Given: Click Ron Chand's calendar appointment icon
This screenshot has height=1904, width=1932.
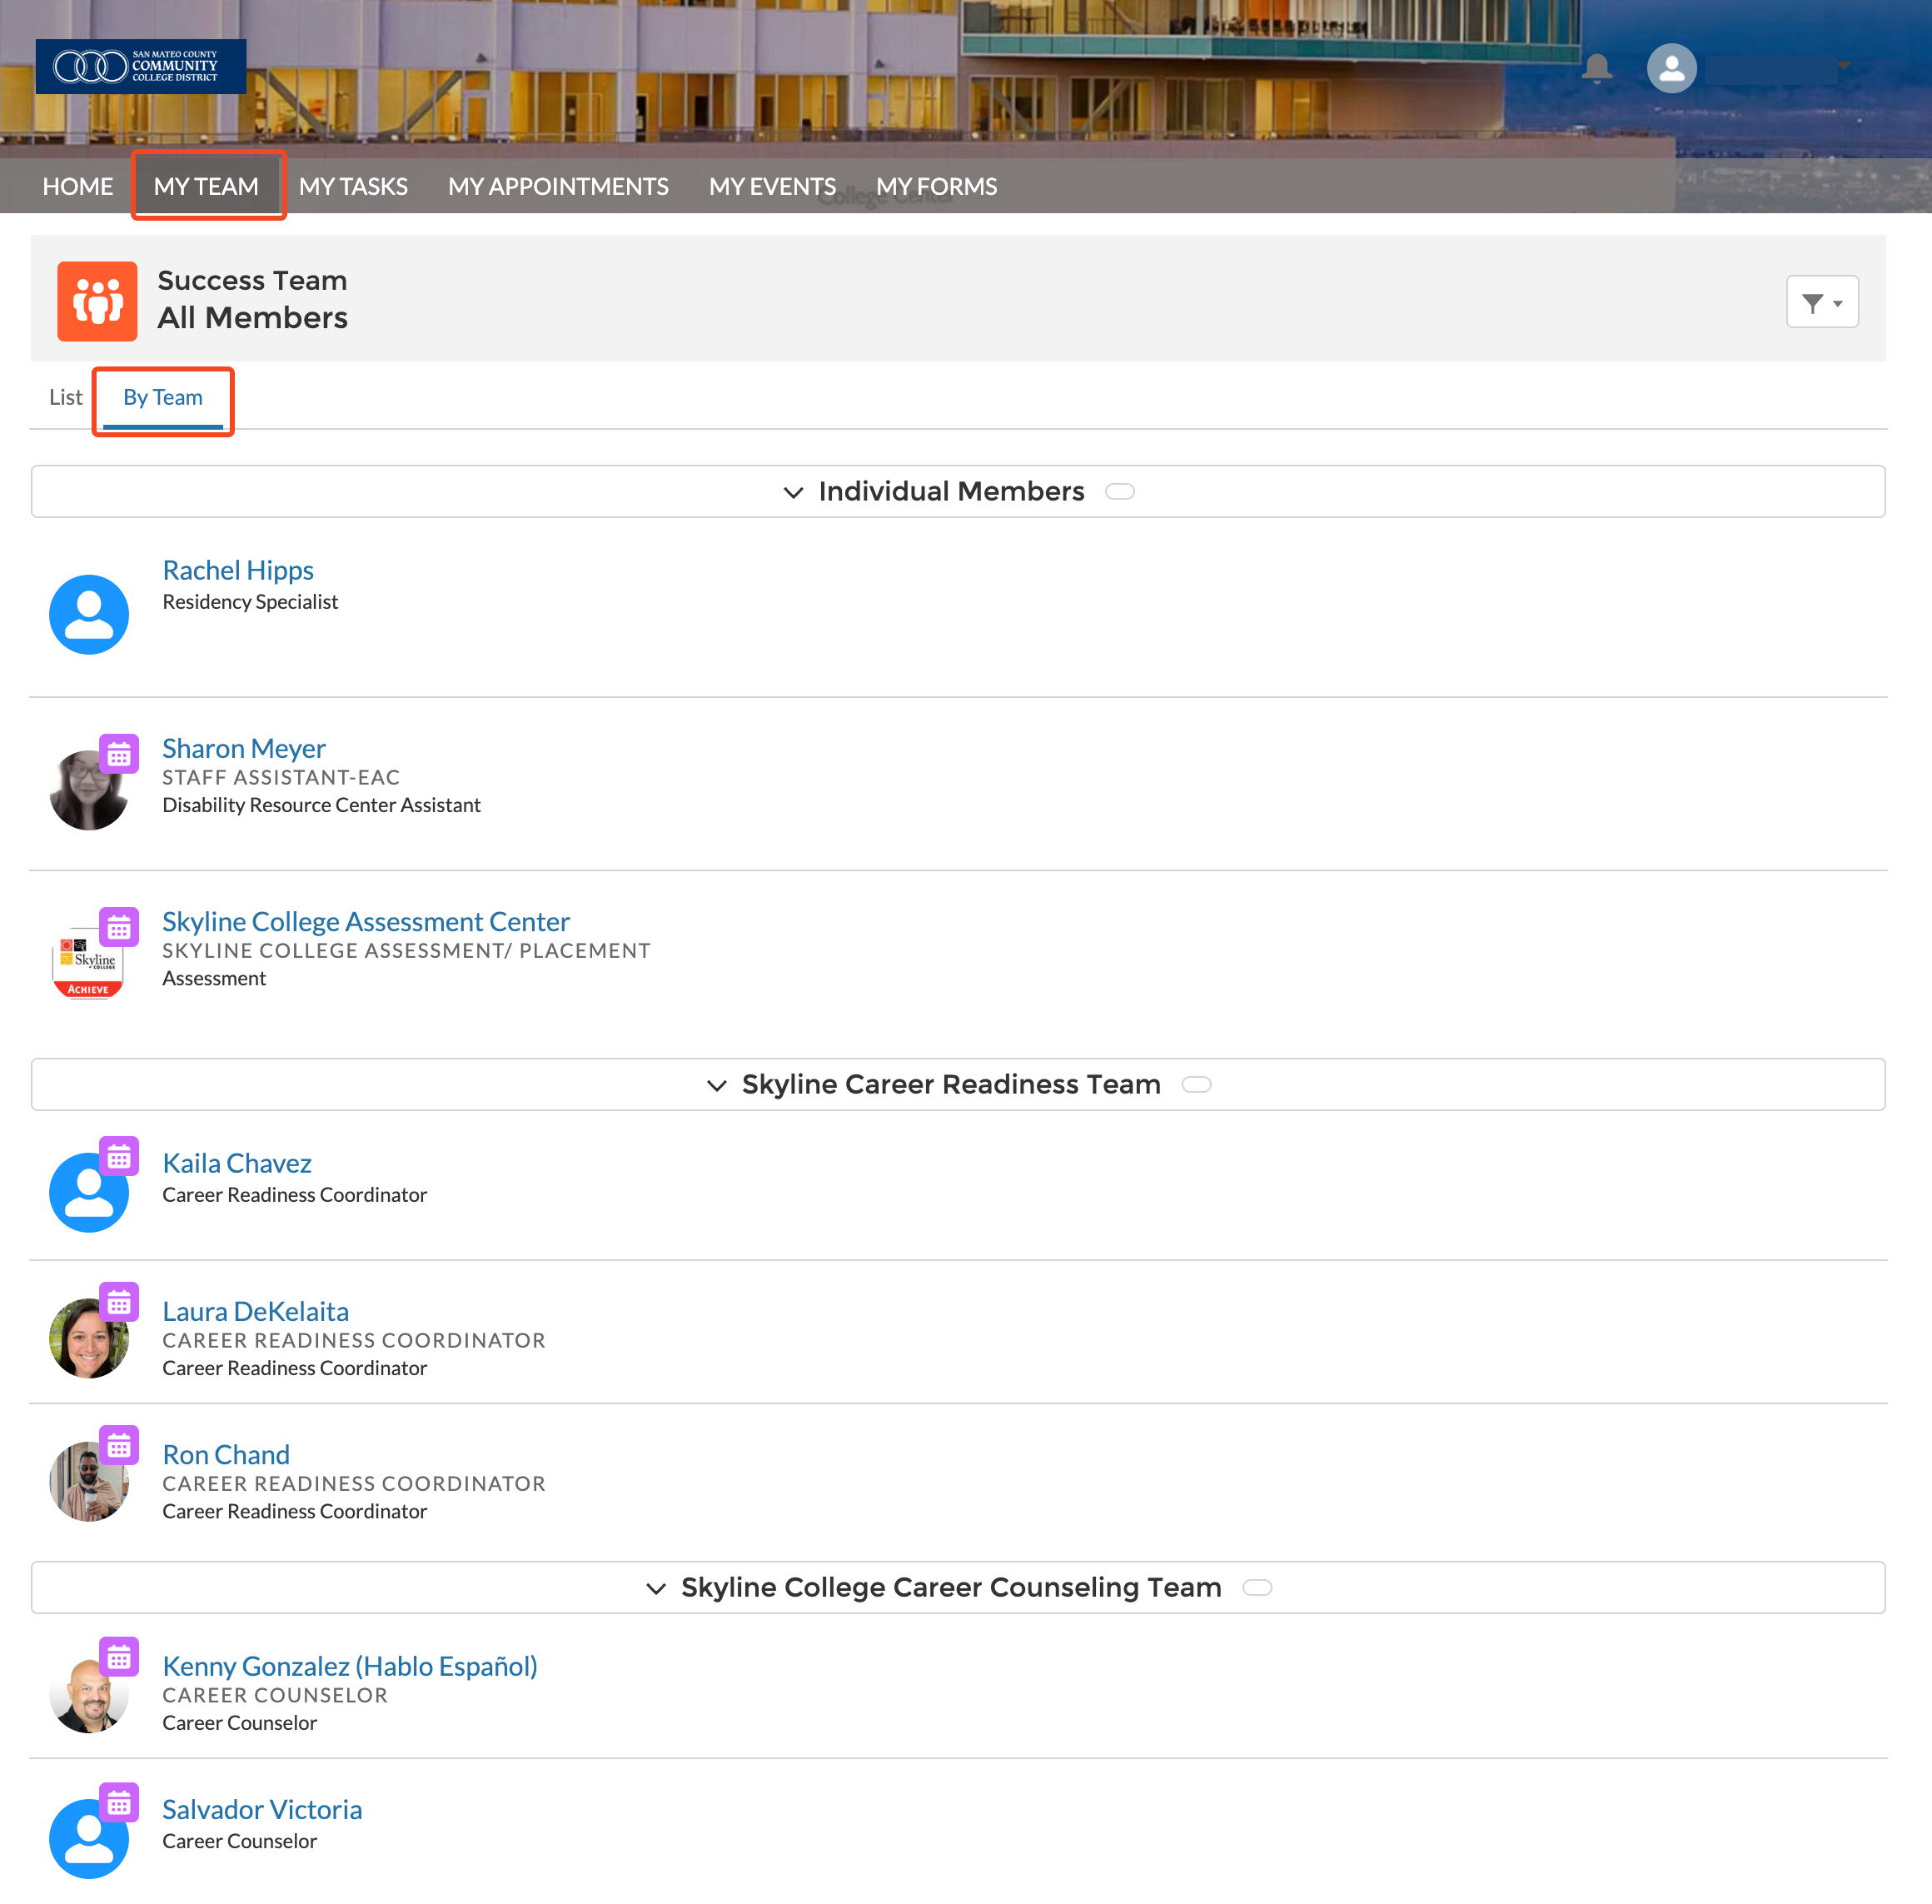Looking at the screenshot, I should click(119, 1445).
